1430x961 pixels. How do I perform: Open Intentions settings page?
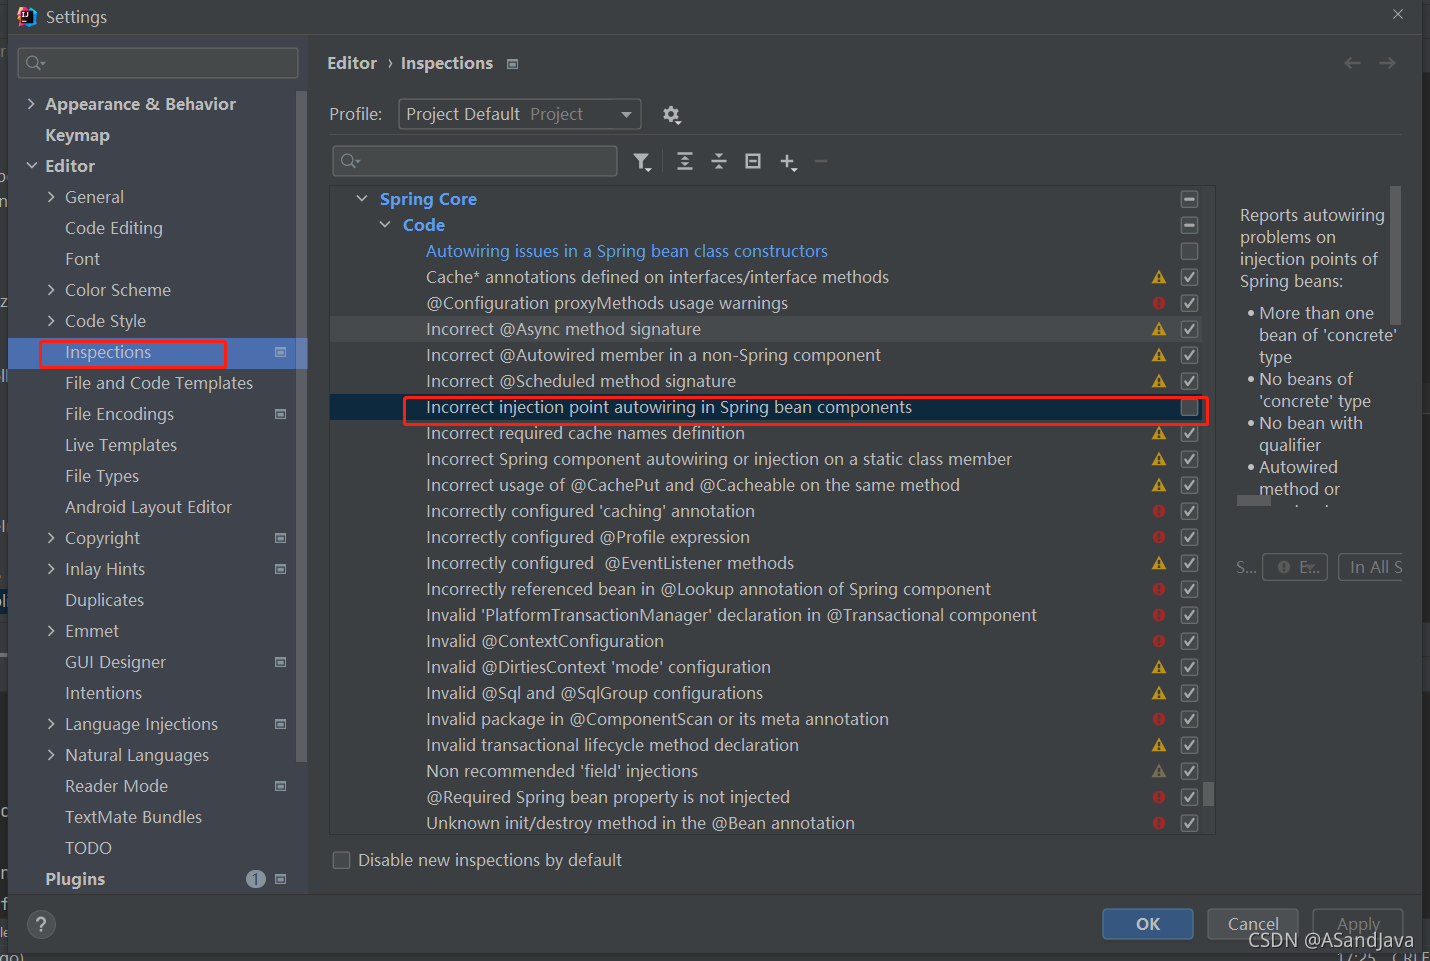(x=103, y=693)
